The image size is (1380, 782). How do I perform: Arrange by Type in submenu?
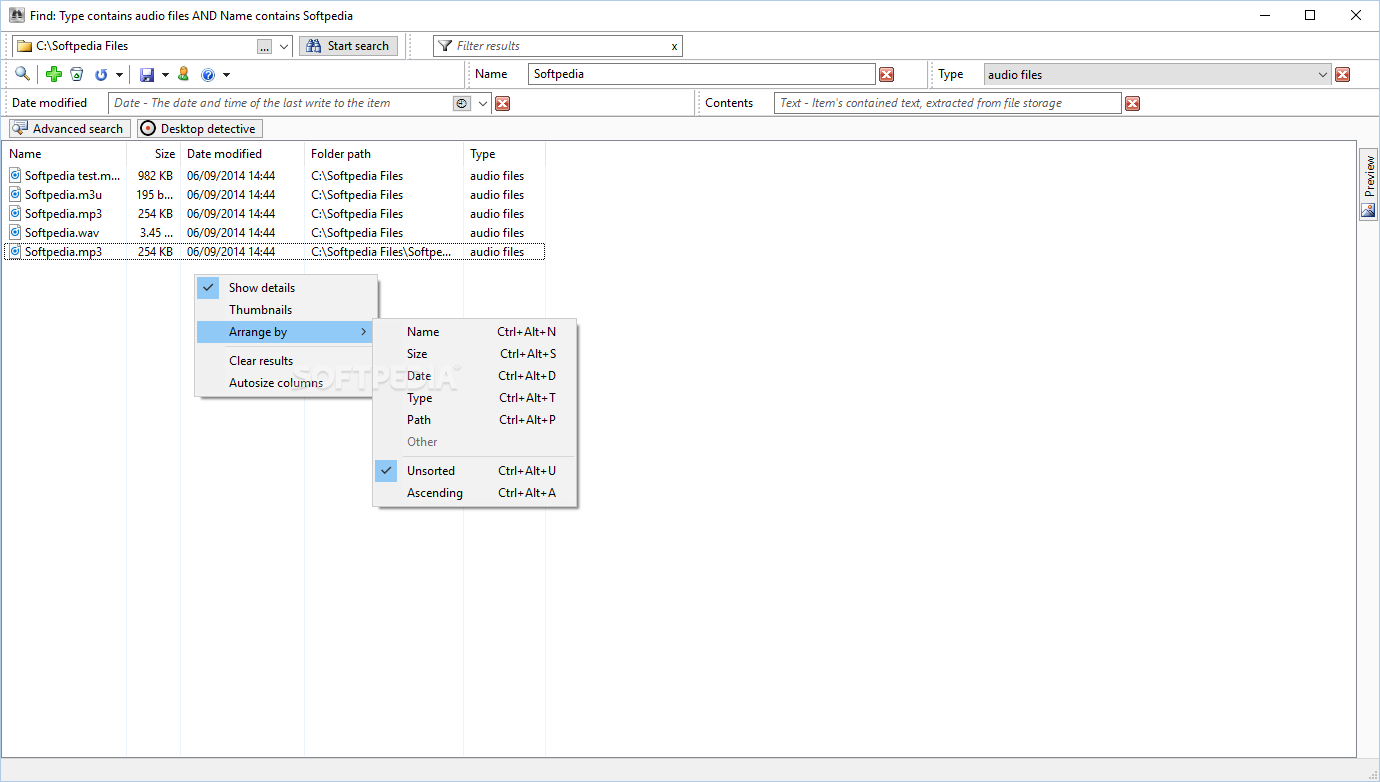click(x=475, y=398)
